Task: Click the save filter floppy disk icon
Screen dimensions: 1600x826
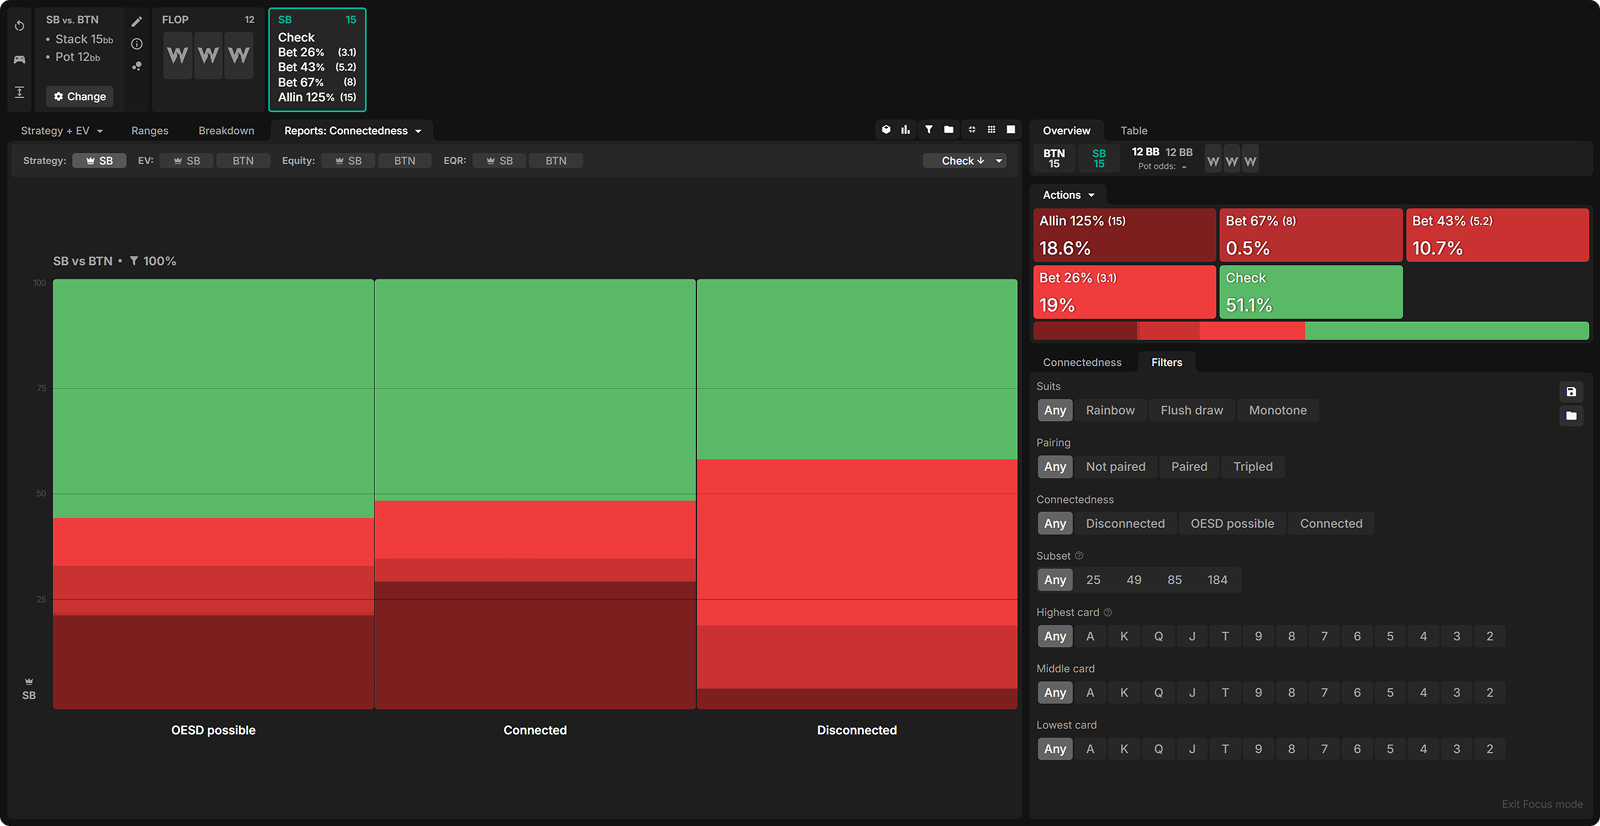Action: pos(1571,392)
